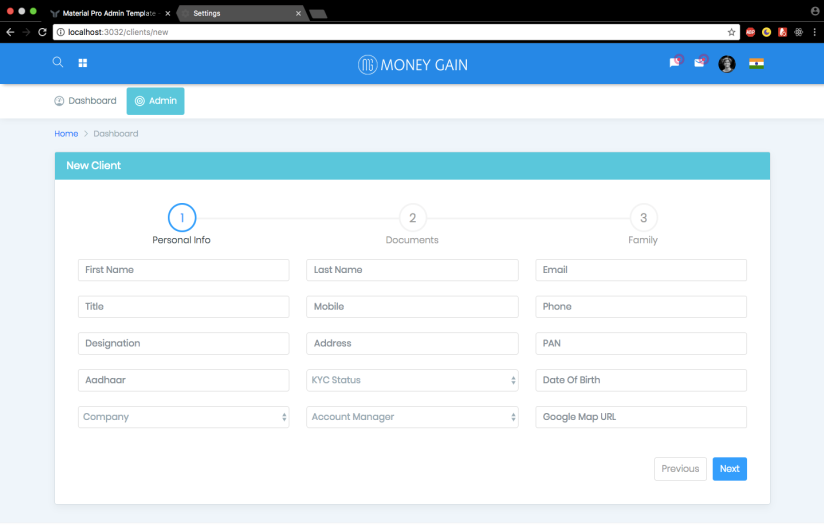Bookmark page with the star icon
Image resolution: width=825 pixels, height=525 pixels.
(x=731, y=32)
